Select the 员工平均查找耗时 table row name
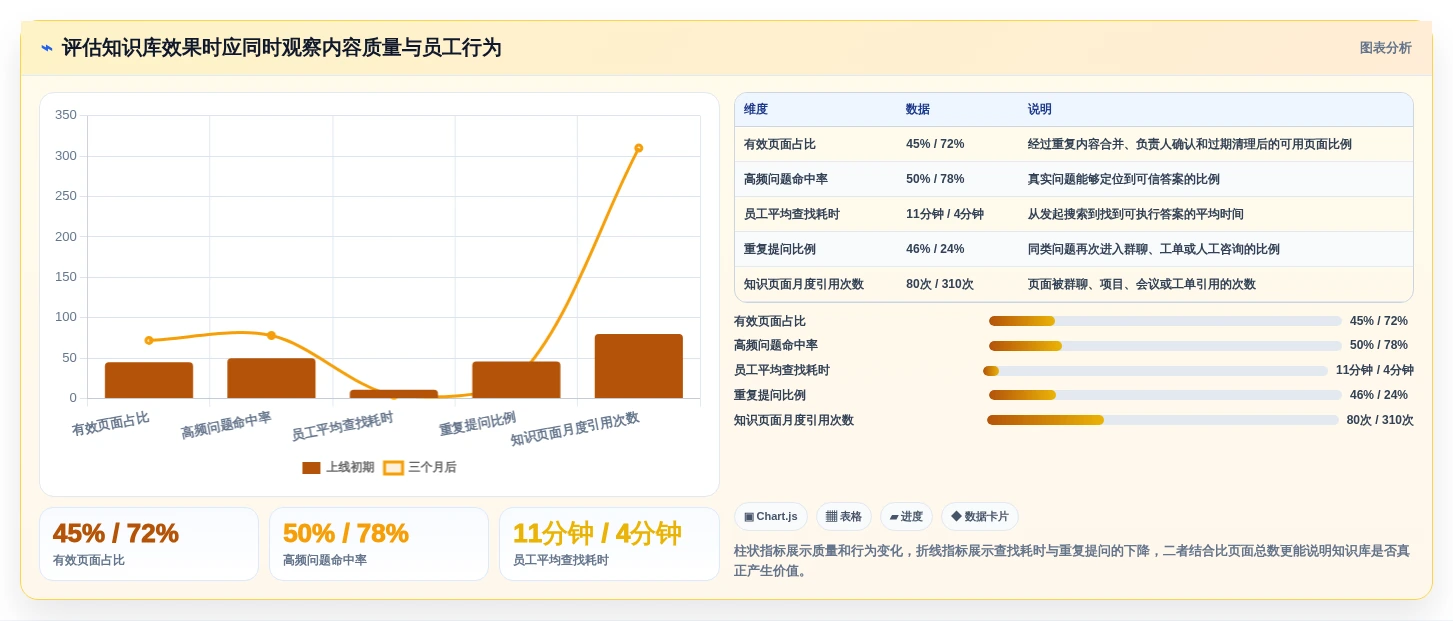This screenshot has height=621, width=1453. (792, 214)
